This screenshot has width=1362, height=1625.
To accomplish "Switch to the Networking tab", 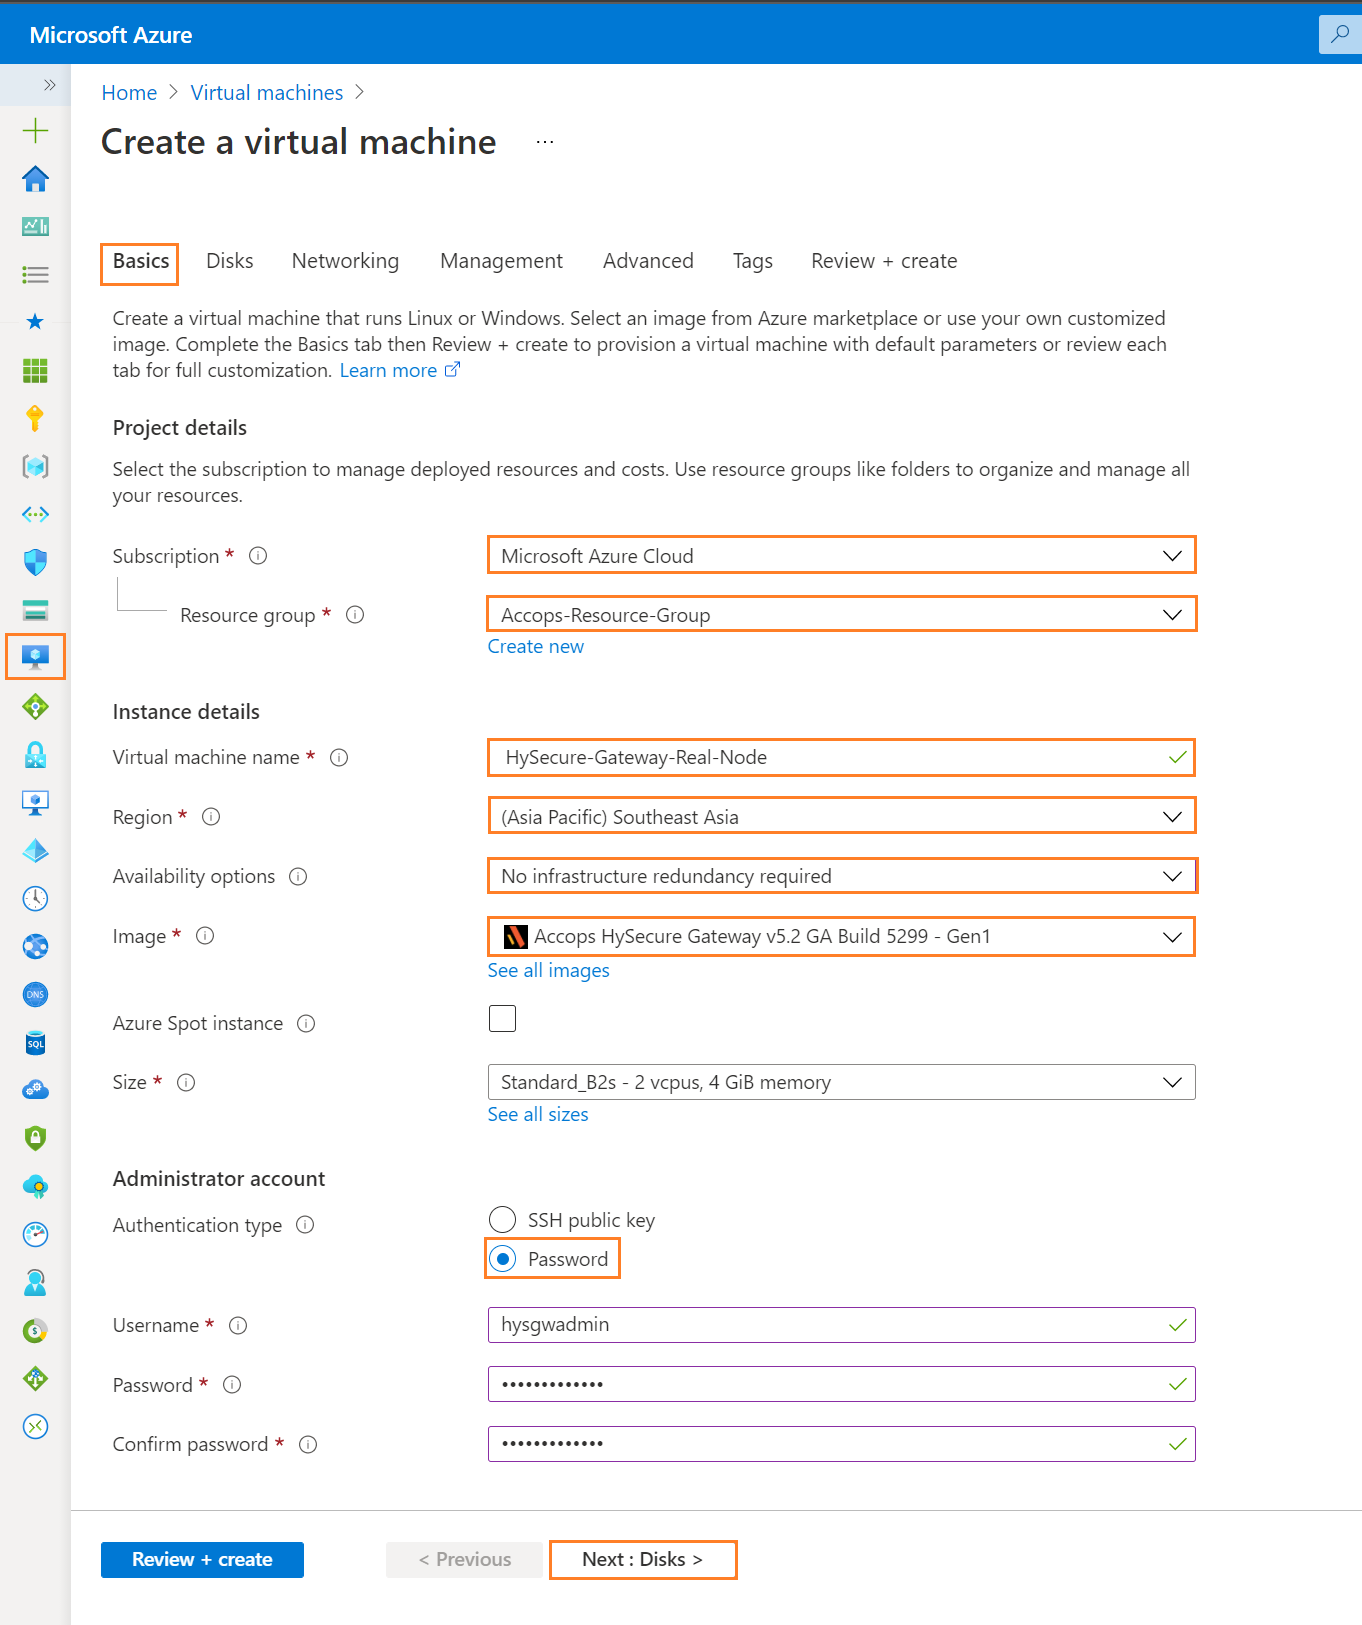I will click(x=345, y=261).
